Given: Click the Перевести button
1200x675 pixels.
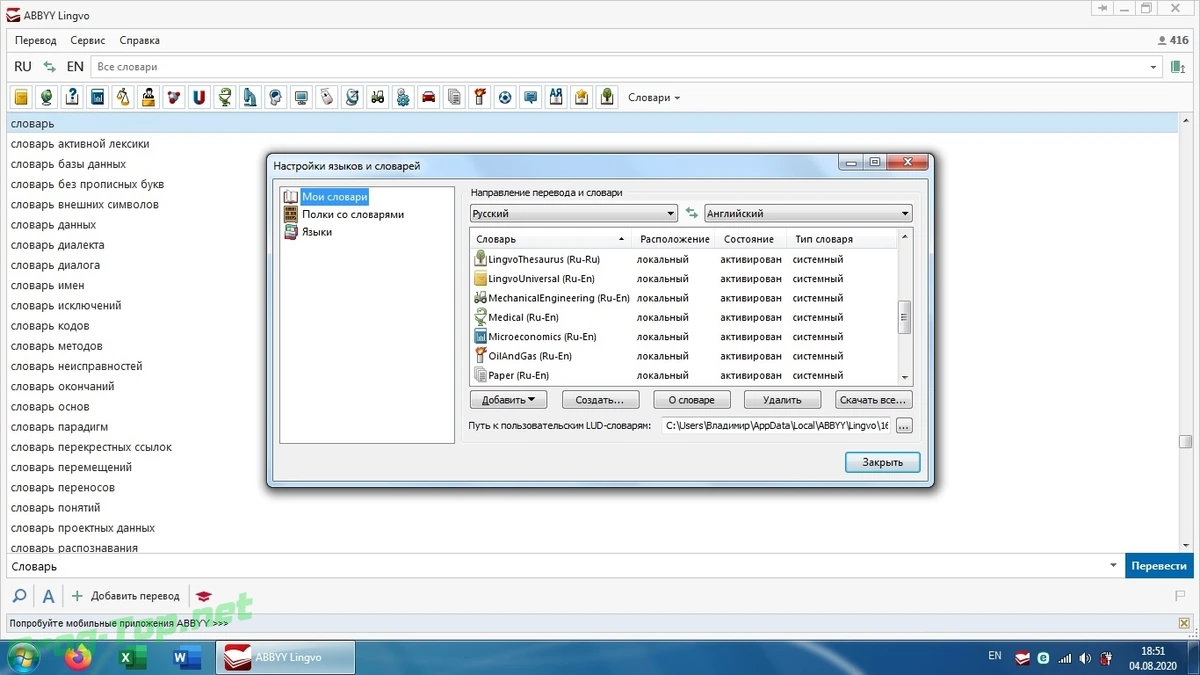Looking at the screenshot, I should [x=1159, y=566].
